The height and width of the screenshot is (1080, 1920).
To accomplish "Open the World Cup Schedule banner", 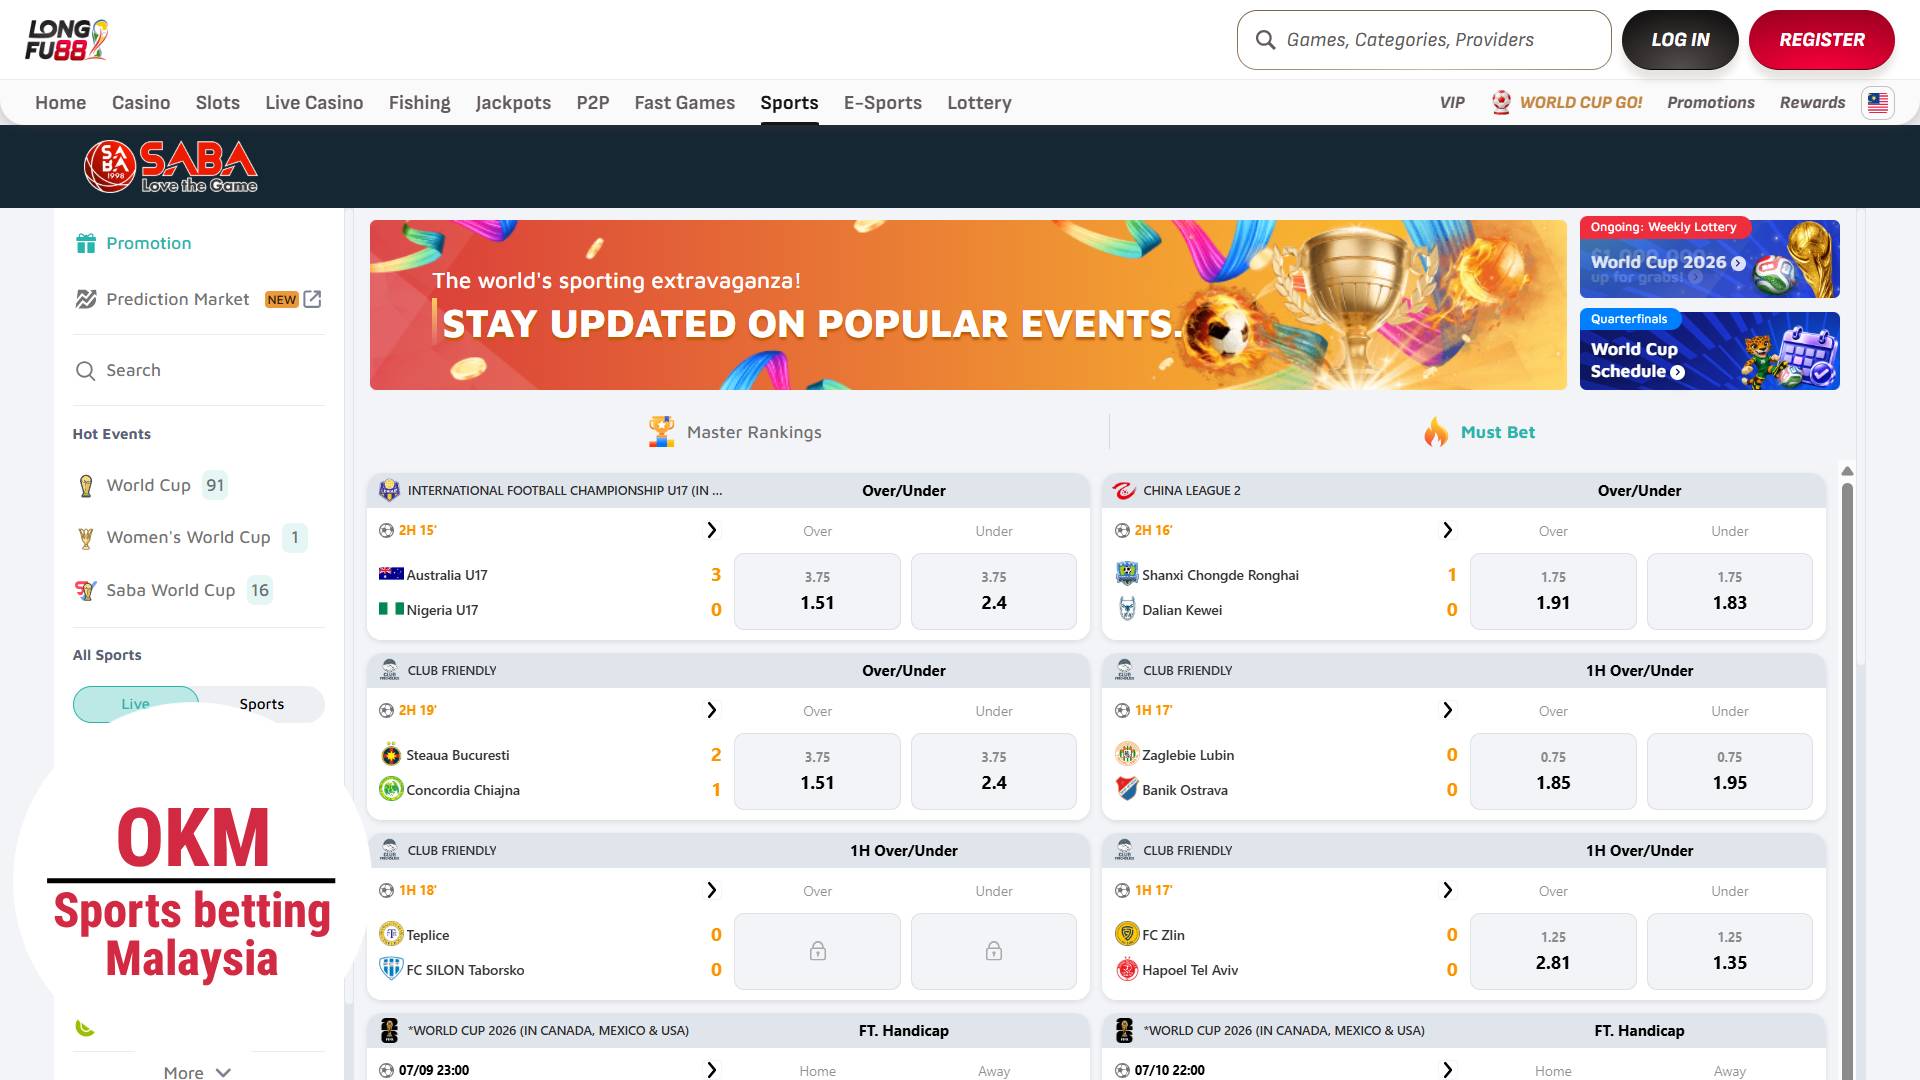I will click(1709, 350).
